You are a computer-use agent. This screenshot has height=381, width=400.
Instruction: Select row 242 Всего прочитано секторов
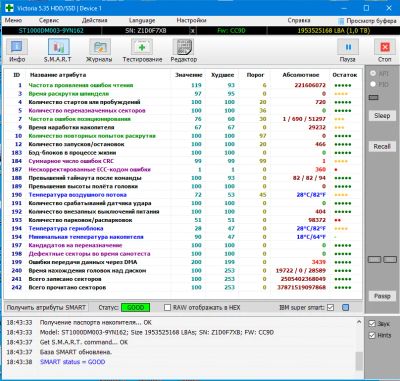tap(183, 287)
